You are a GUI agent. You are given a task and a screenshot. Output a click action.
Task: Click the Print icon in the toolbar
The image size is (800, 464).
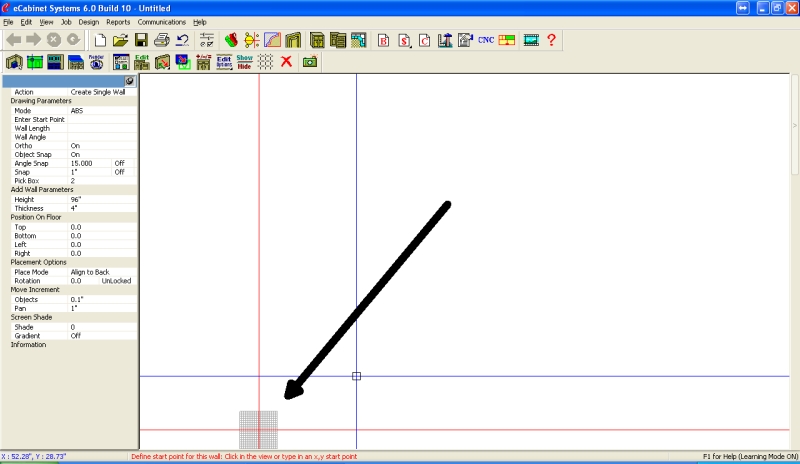(x=161, y=40)
